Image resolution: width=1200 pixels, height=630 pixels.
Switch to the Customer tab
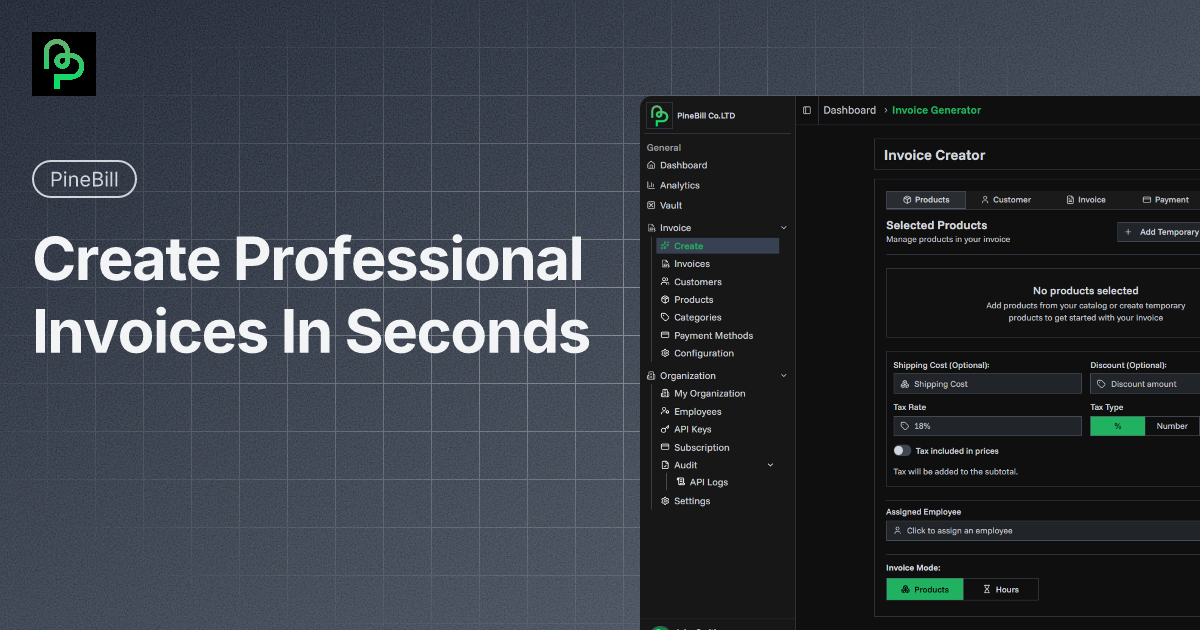pos(1006,199)
